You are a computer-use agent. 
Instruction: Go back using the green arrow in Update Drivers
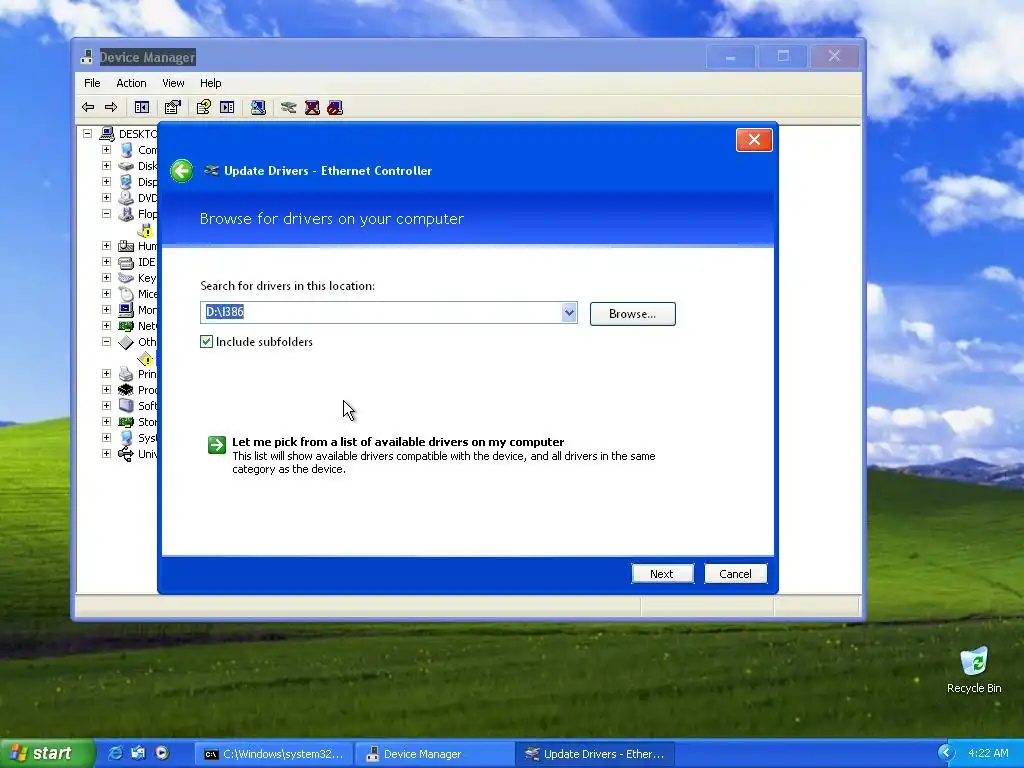coord(182,171)
